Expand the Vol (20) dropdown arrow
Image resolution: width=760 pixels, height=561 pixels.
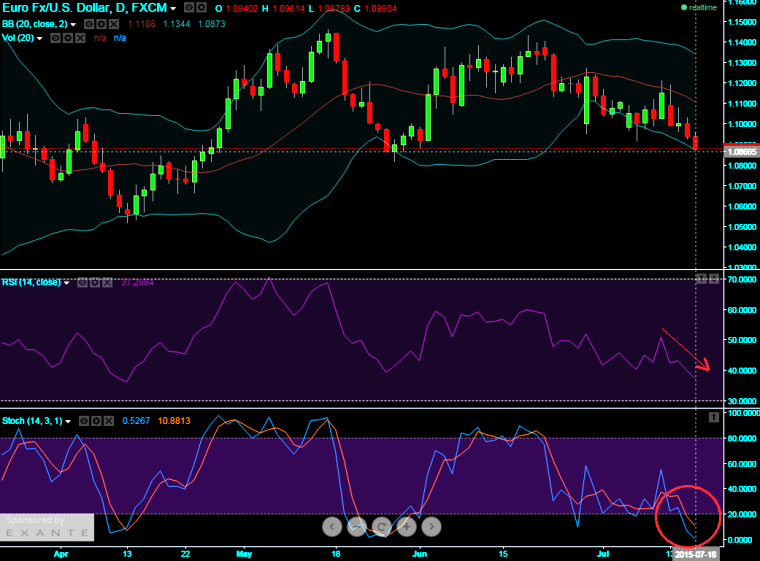click(x=40, y=38)
